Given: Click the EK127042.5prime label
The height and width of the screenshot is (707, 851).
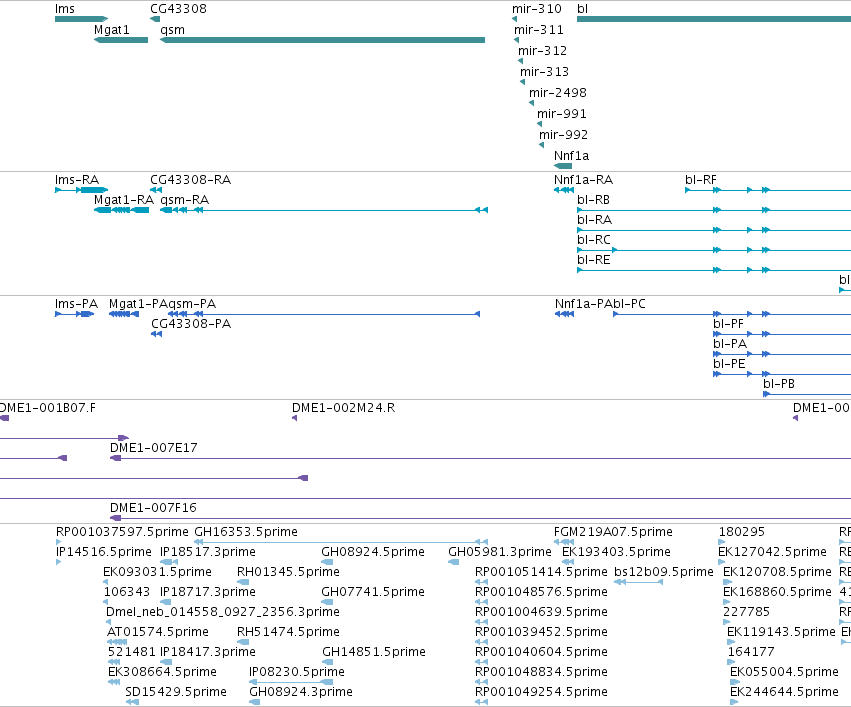Looking at the screenshot, I should pyautogui.click(x=772, y=552).
